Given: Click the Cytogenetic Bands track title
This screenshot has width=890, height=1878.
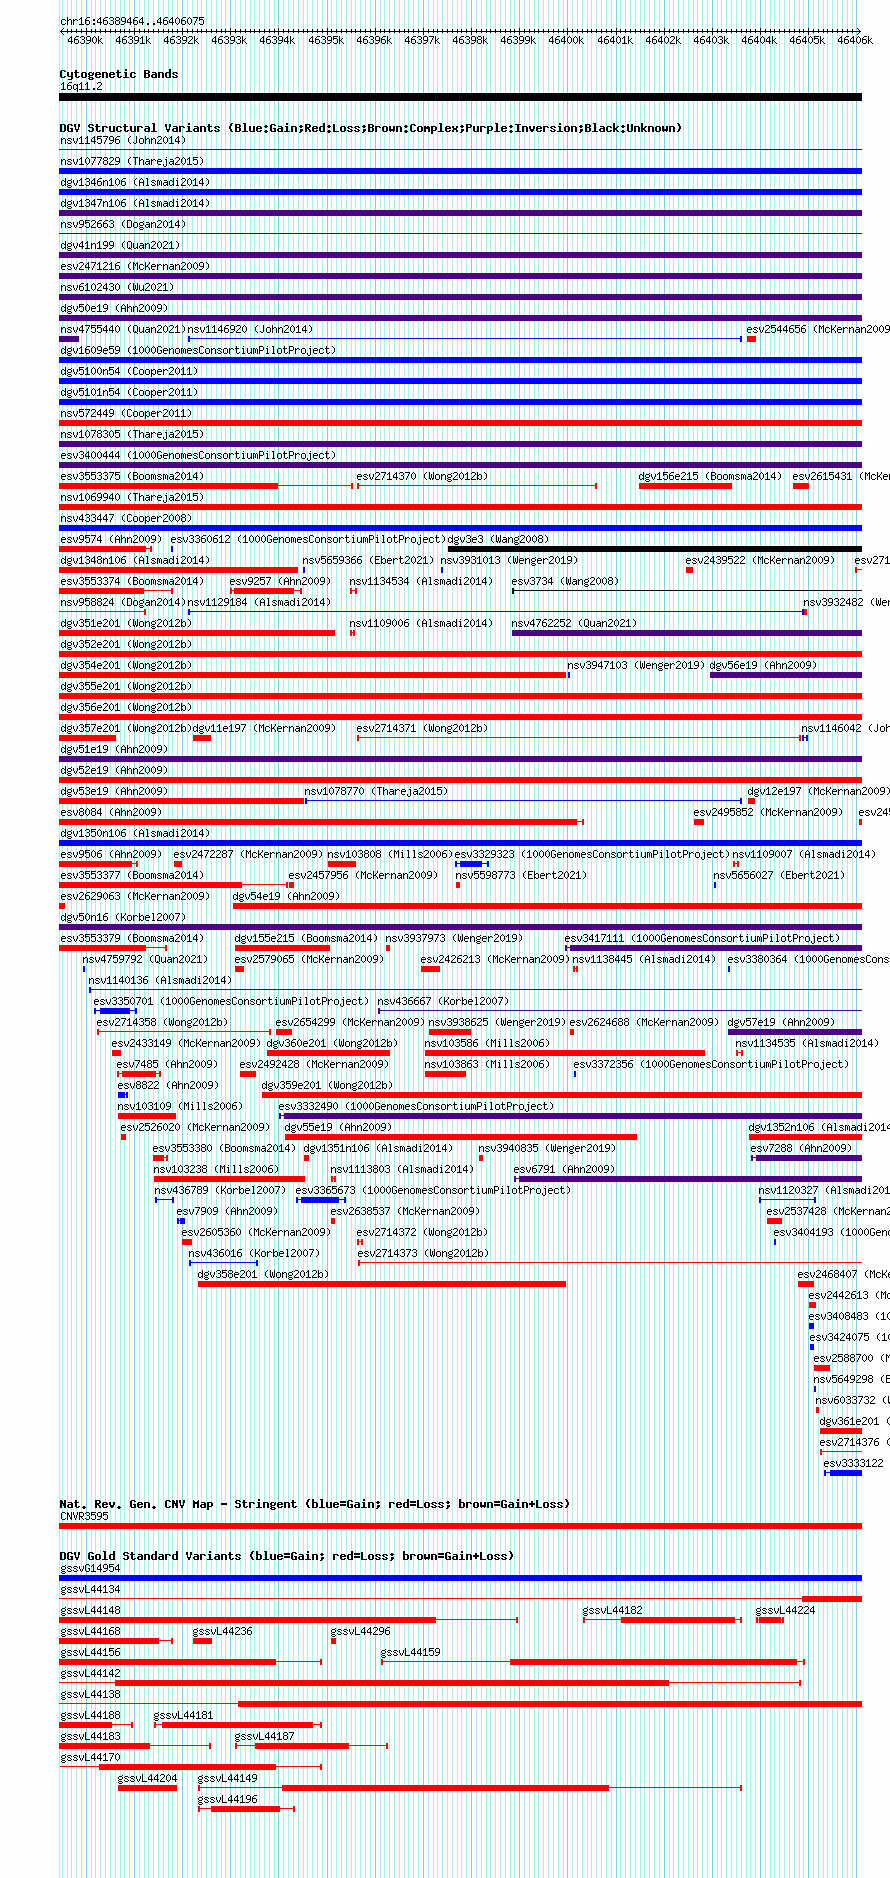Looking at the screenshot, I should [x=119, y=74].
